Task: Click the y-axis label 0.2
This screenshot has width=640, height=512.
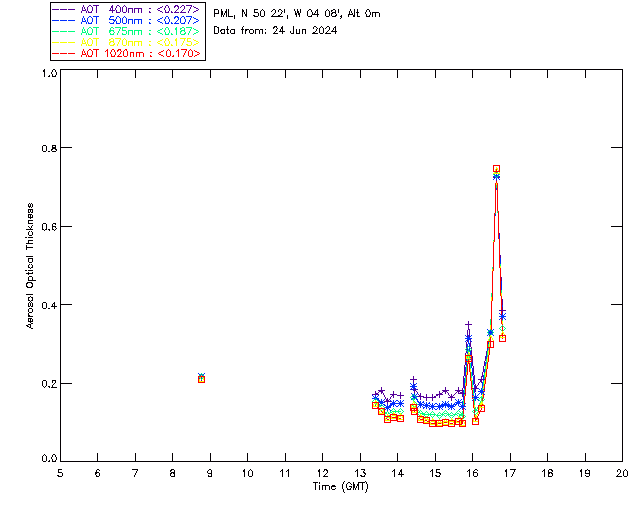Action: (x=49, y=384)
